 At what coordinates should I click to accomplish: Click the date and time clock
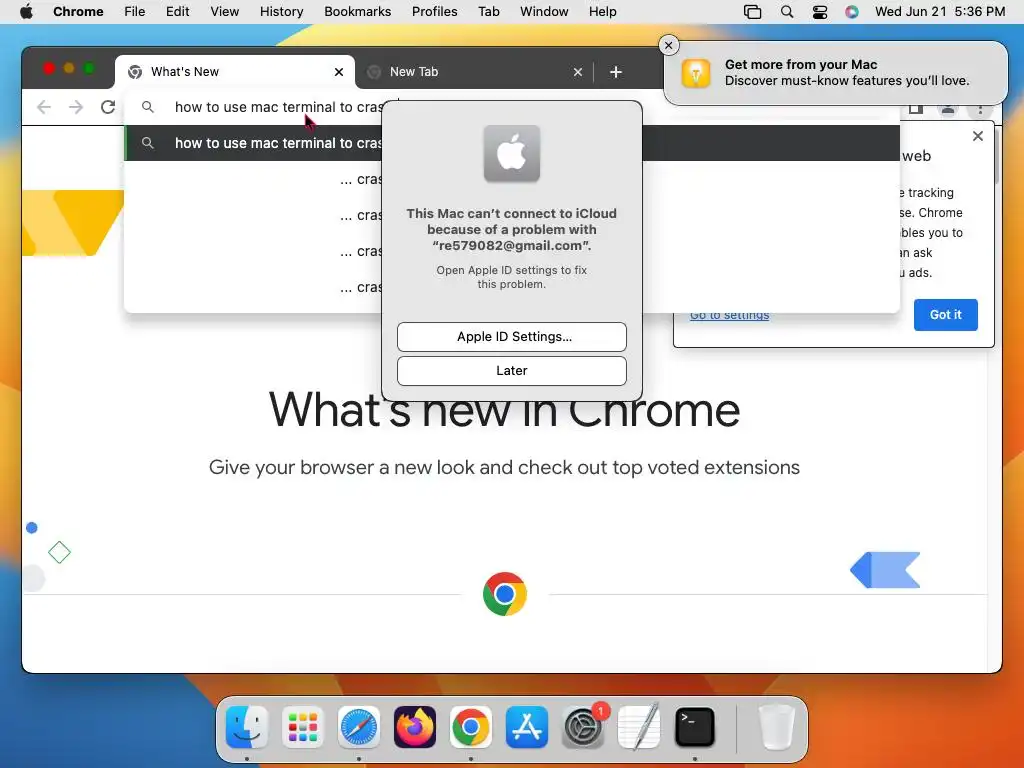pos(940,12)
